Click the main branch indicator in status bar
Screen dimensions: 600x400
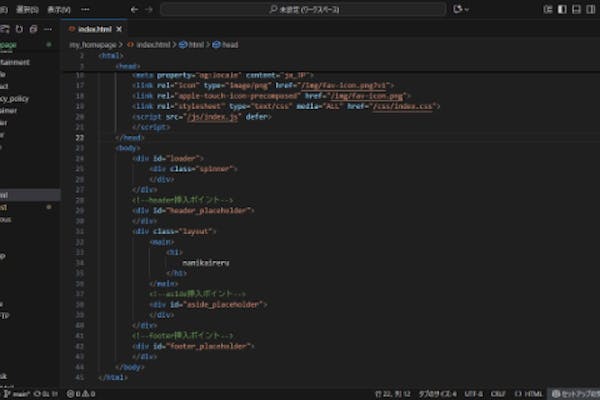tap(15, 394)
